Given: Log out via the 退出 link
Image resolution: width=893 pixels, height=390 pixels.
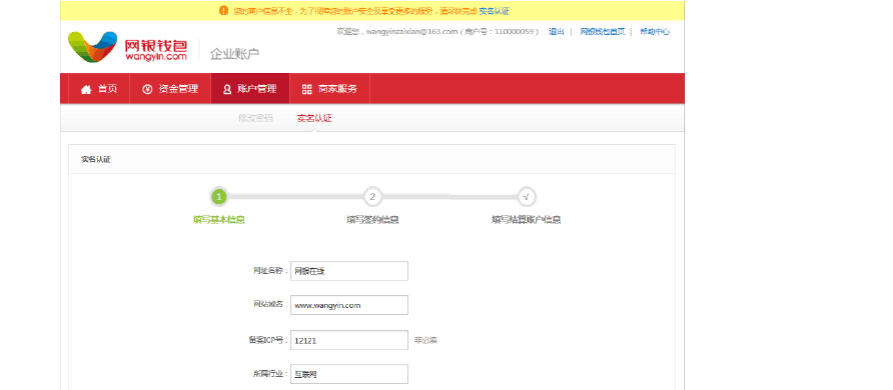Looking at the screenshot, I should 556,32.
